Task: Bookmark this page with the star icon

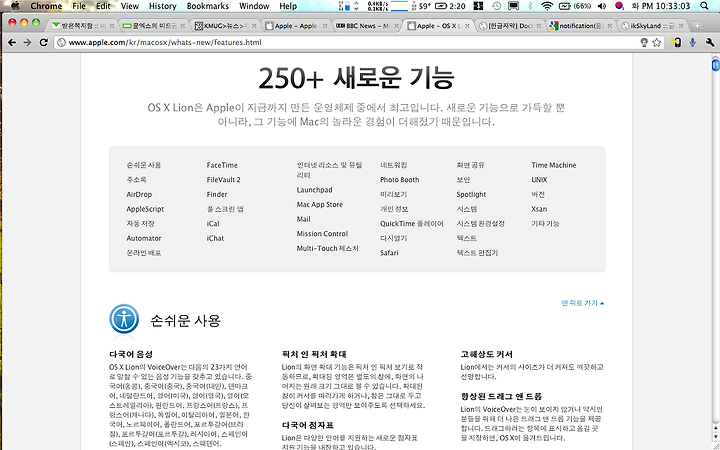Action: (657, 42)
